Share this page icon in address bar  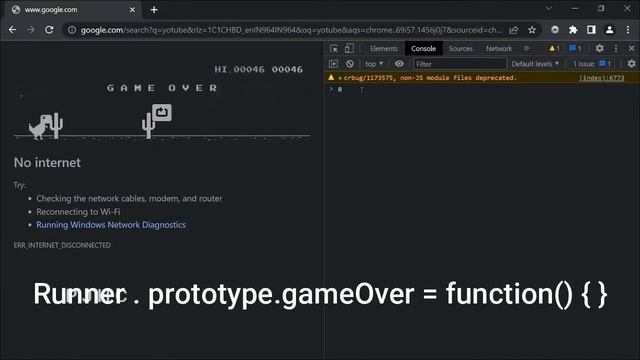(513, 30)
